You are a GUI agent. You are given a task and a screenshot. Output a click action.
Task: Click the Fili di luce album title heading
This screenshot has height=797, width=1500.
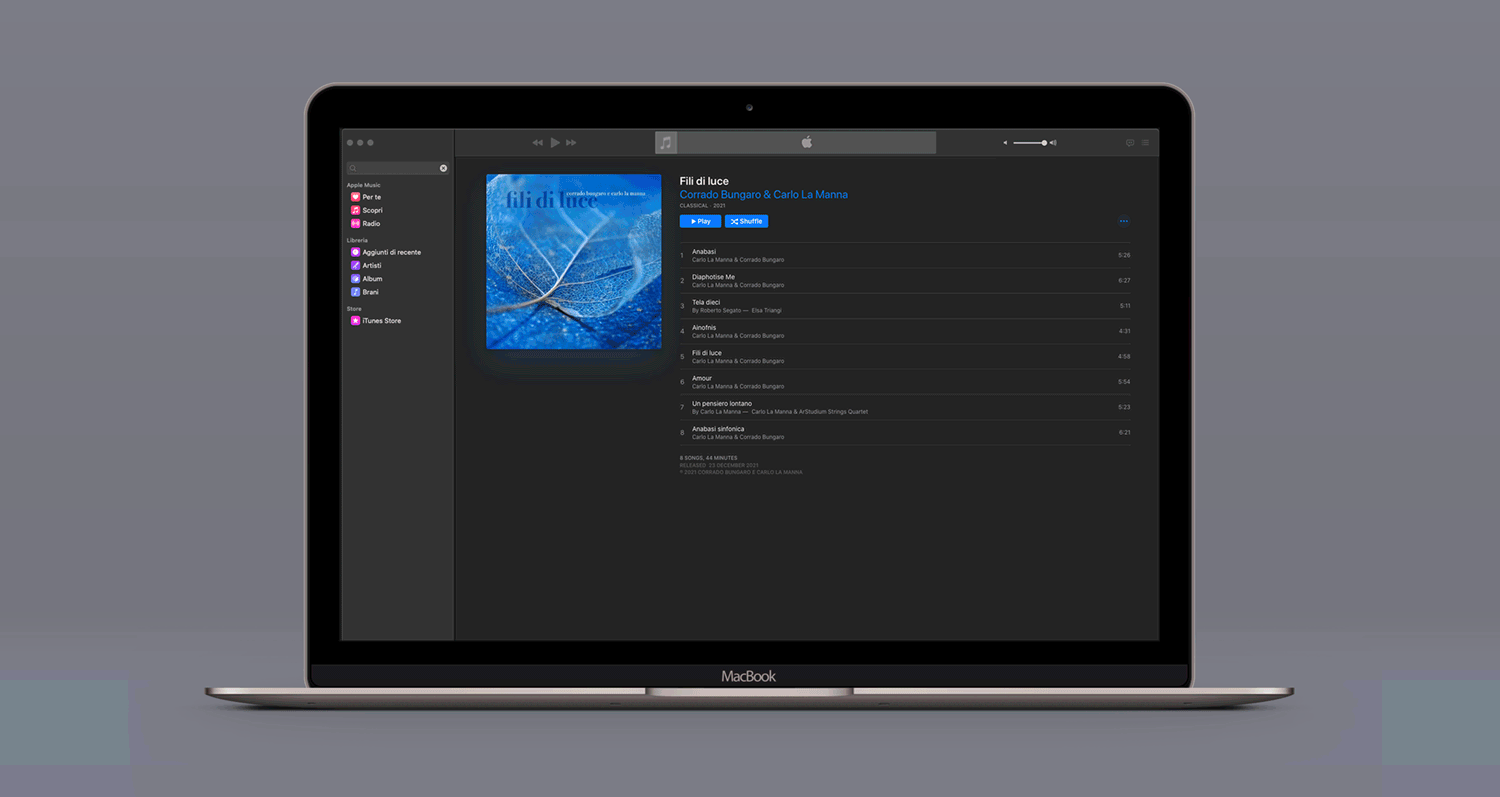pos(704,181)
